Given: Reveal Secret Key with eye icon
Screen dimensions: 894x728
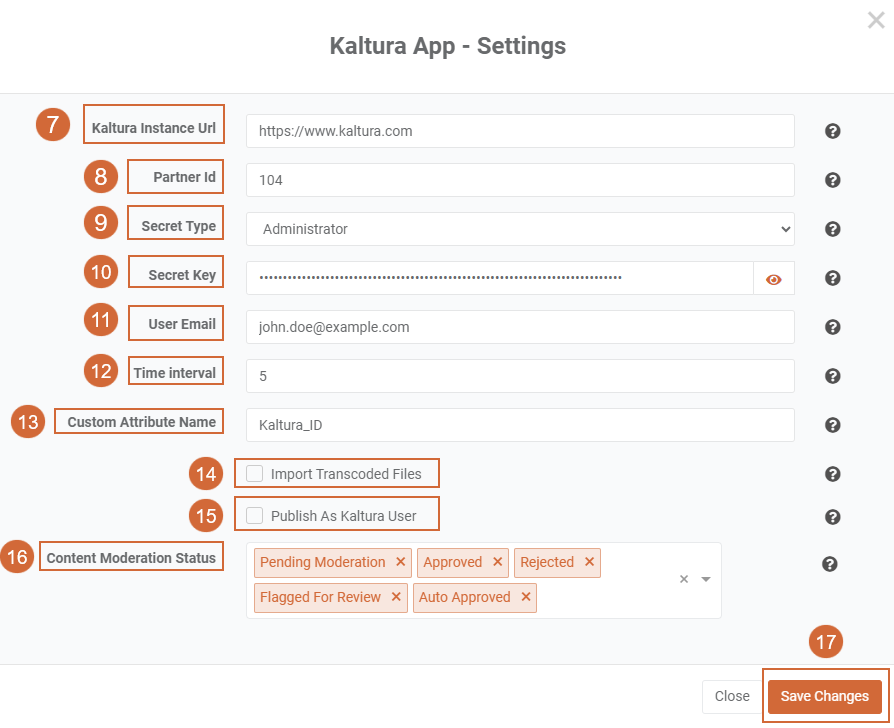Looking at the screenshot, I should 773,279.
